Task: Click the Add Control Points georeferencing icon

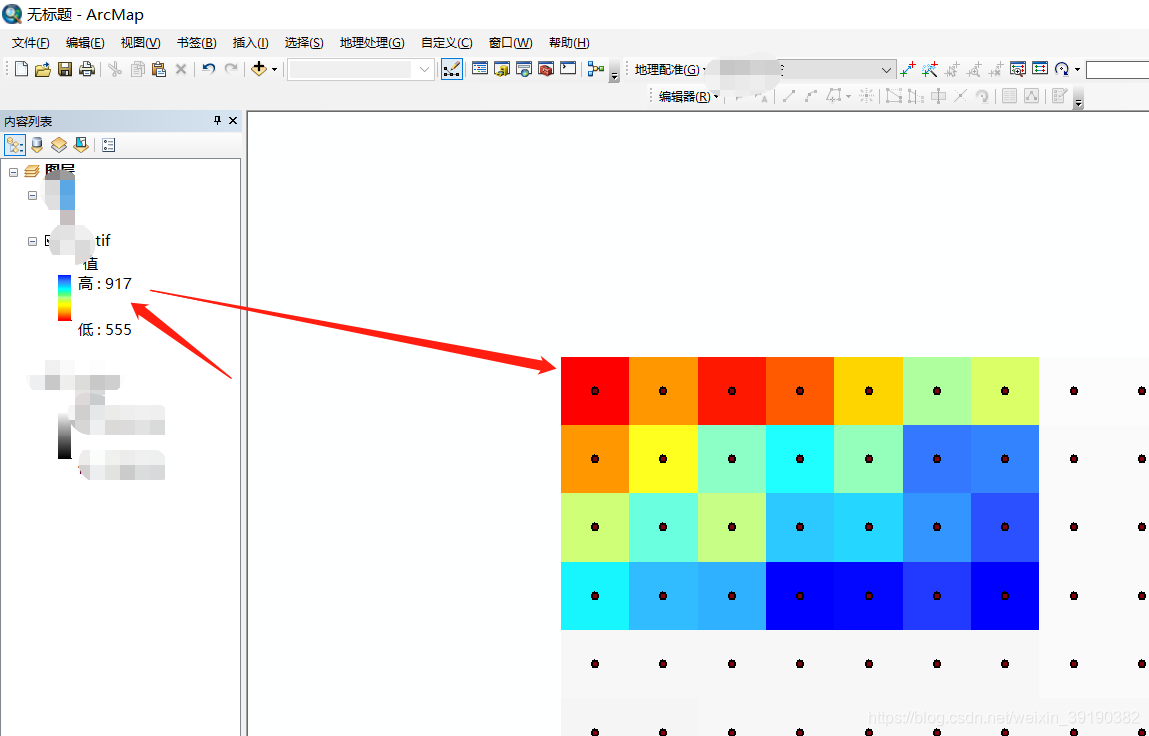Action: [x=908, y=68]
